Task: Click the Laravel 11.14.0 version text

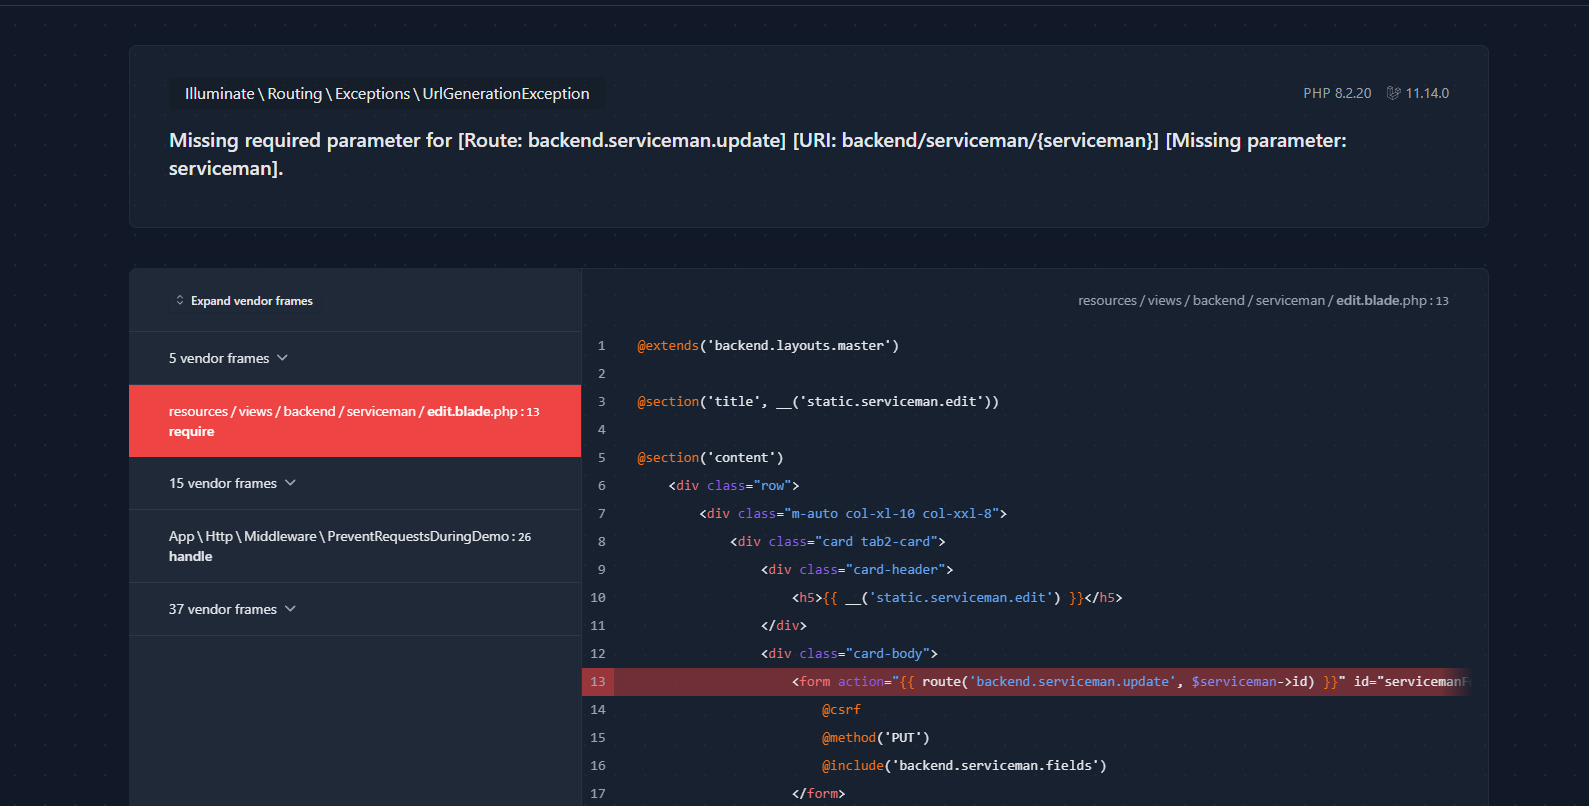Action: 1427,93
